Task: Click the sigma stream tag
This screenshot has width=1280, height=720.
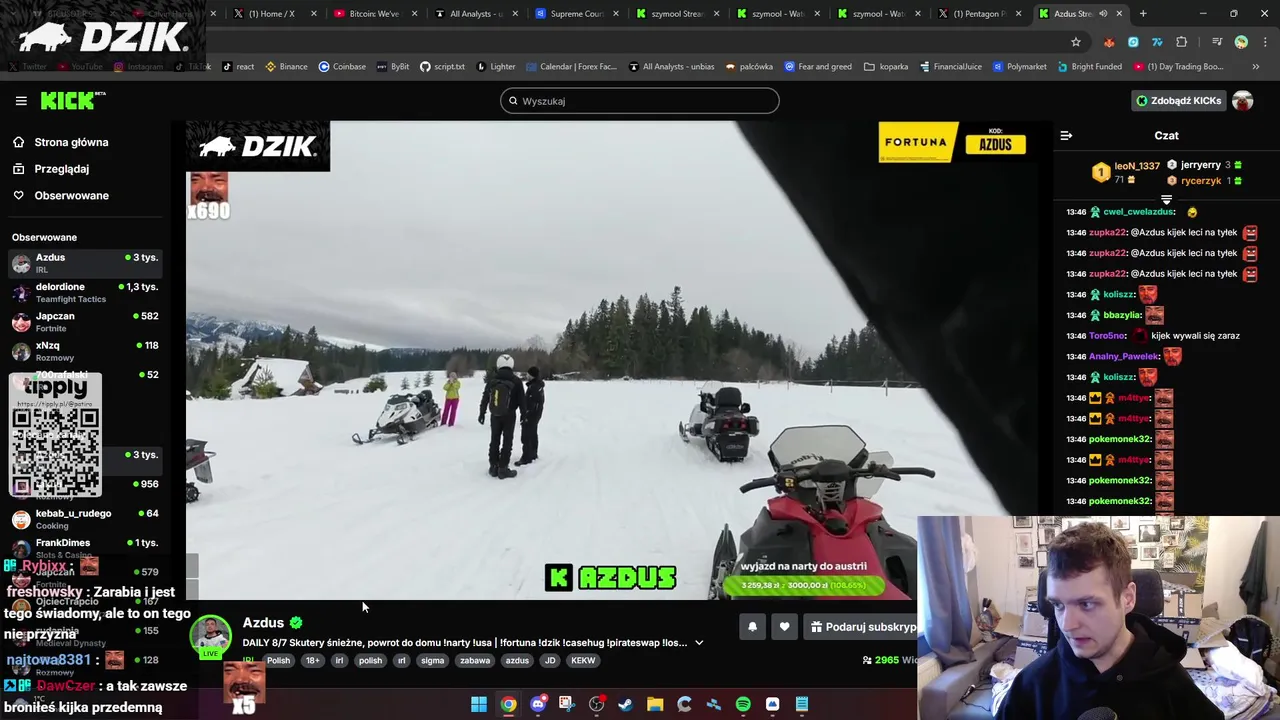Action: tap(432, 660)
